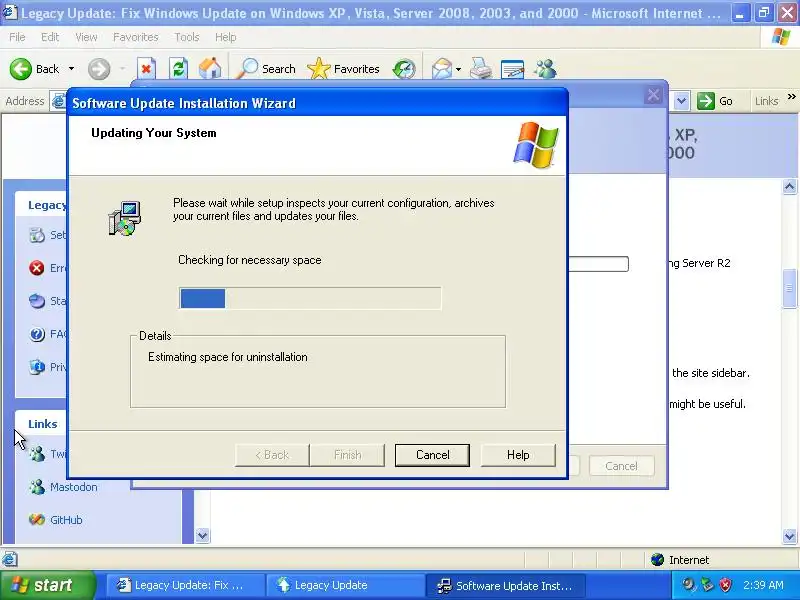Viewport: 800px width, 600px height.
Task: Open the Help menu
Action: [x=225, y=37]
